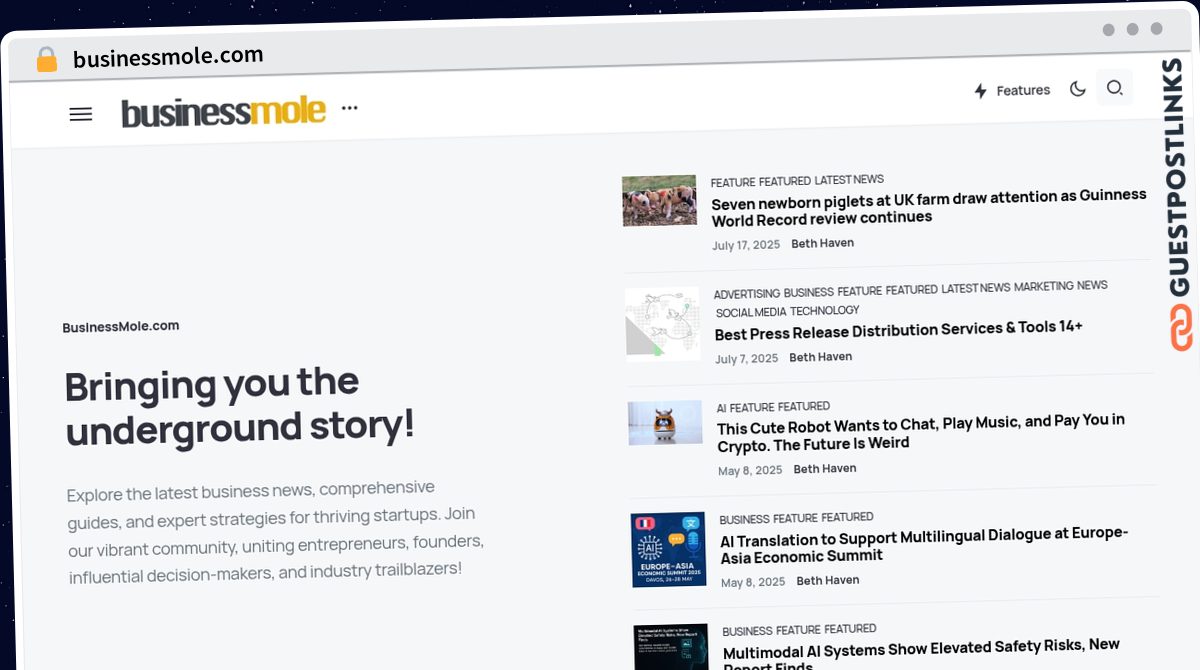Click the lightning bolt Features icon
The image size is (1200, 670).
[x=981, y=91]
